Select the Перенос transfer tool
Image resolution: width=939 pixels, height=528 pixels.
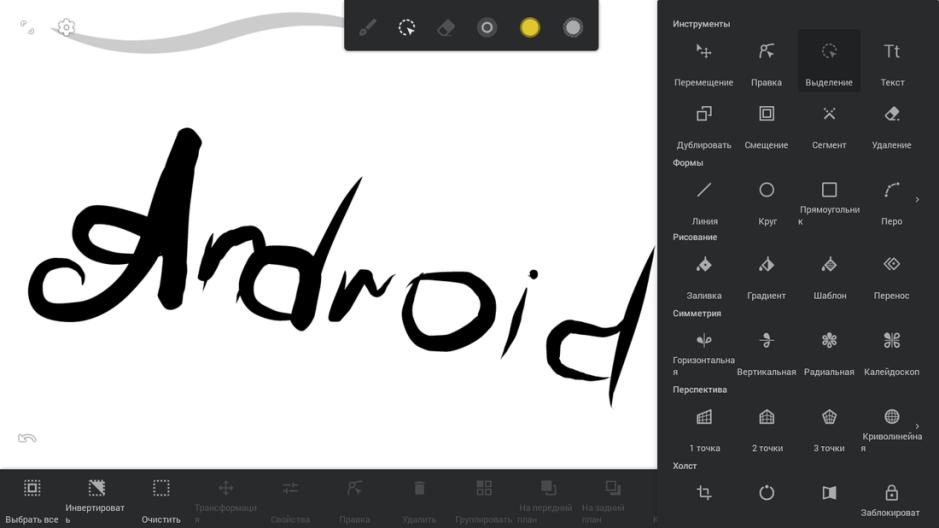click(x=892, y=275)
